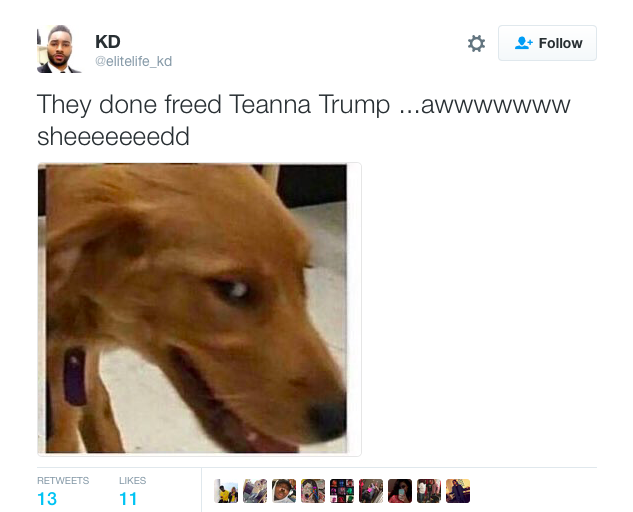Viewport: 633px width, 512px height.
Task: Click the RETWEETS label
Action: (x=63, y=481)
